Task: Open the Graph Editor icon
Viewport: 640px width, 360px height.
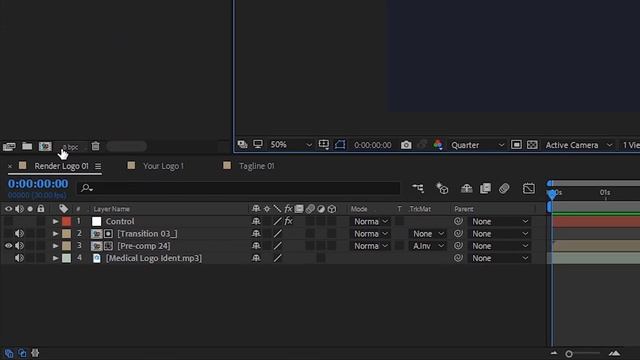Action: coord(529,188)
